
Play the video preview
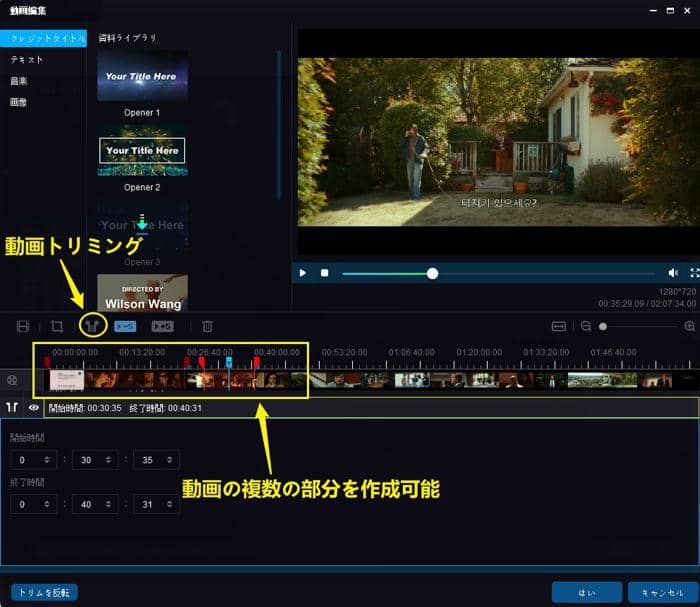tap(303, 273)
